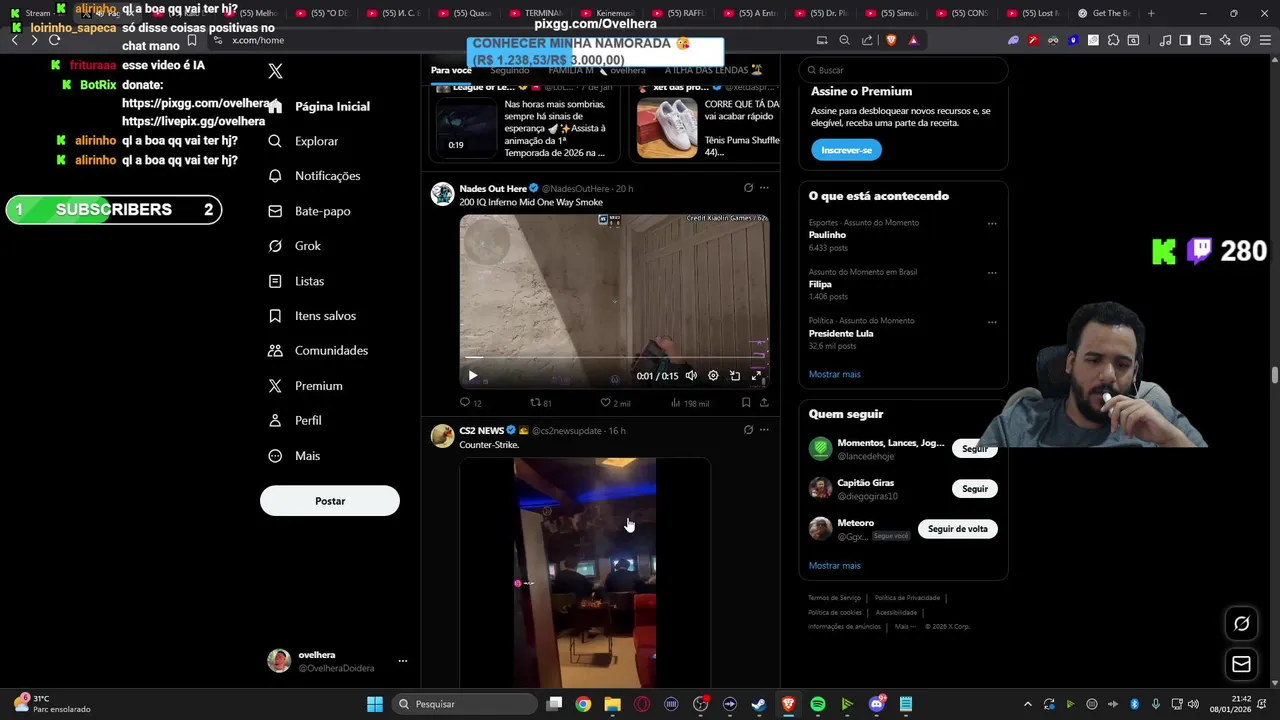Open options for Paulinho trending topic
The width and height of the screenshot is (1280, 720).
(x=992, y=224)
